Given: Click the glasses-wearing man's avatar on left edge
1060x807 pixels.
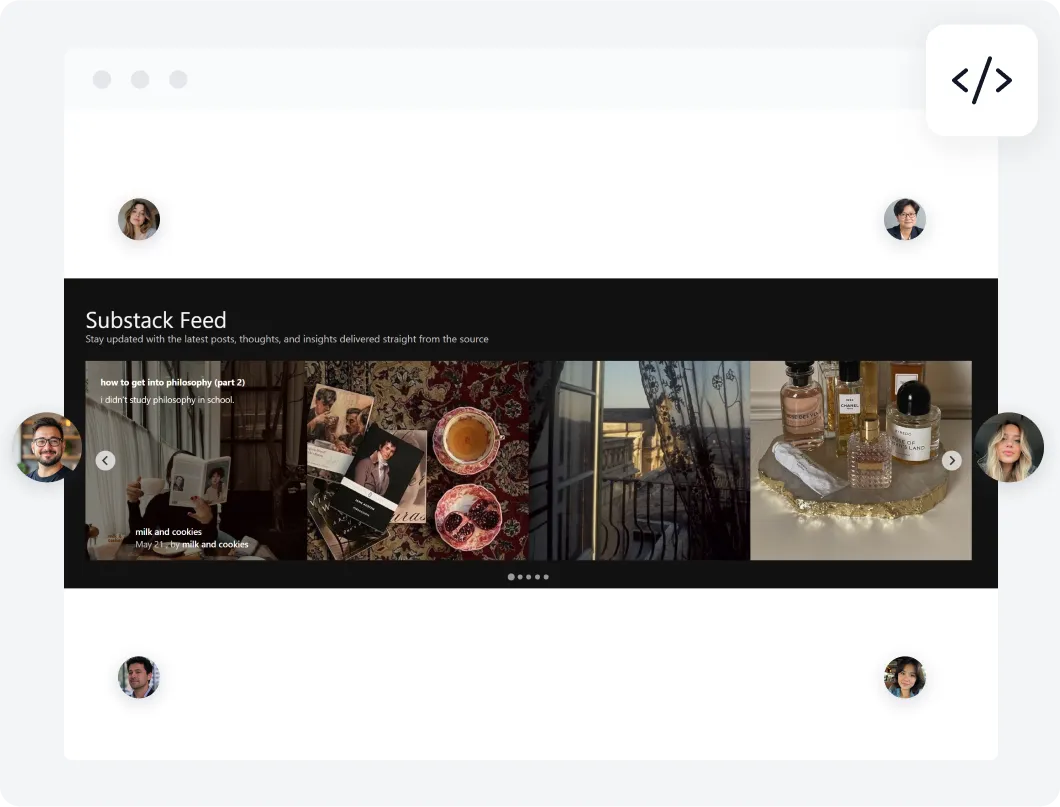Looking at the screenshot, I should point(48,447).
